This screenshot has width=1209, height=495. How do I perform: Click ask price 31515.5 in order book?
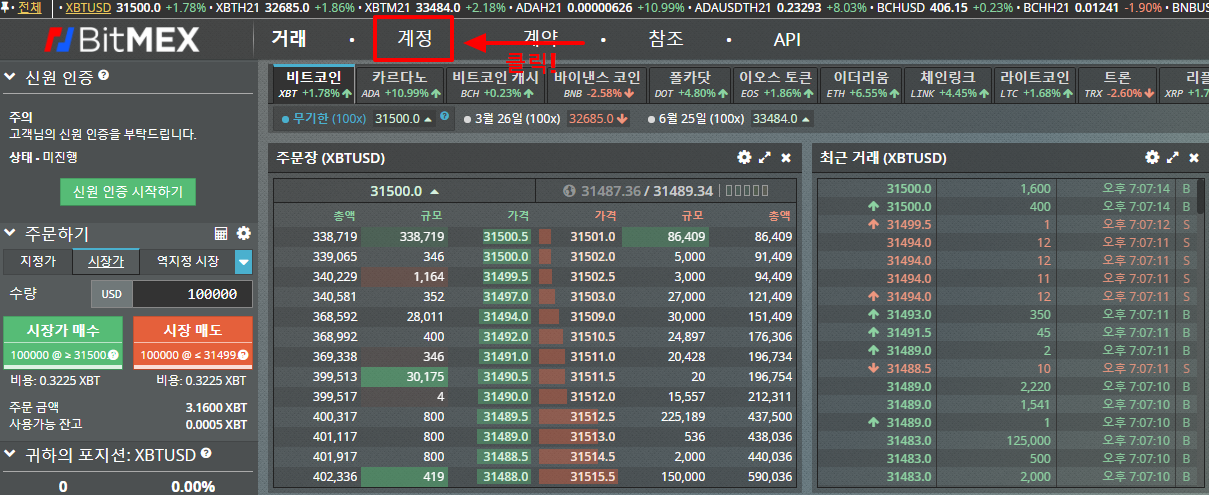point(592,477)
